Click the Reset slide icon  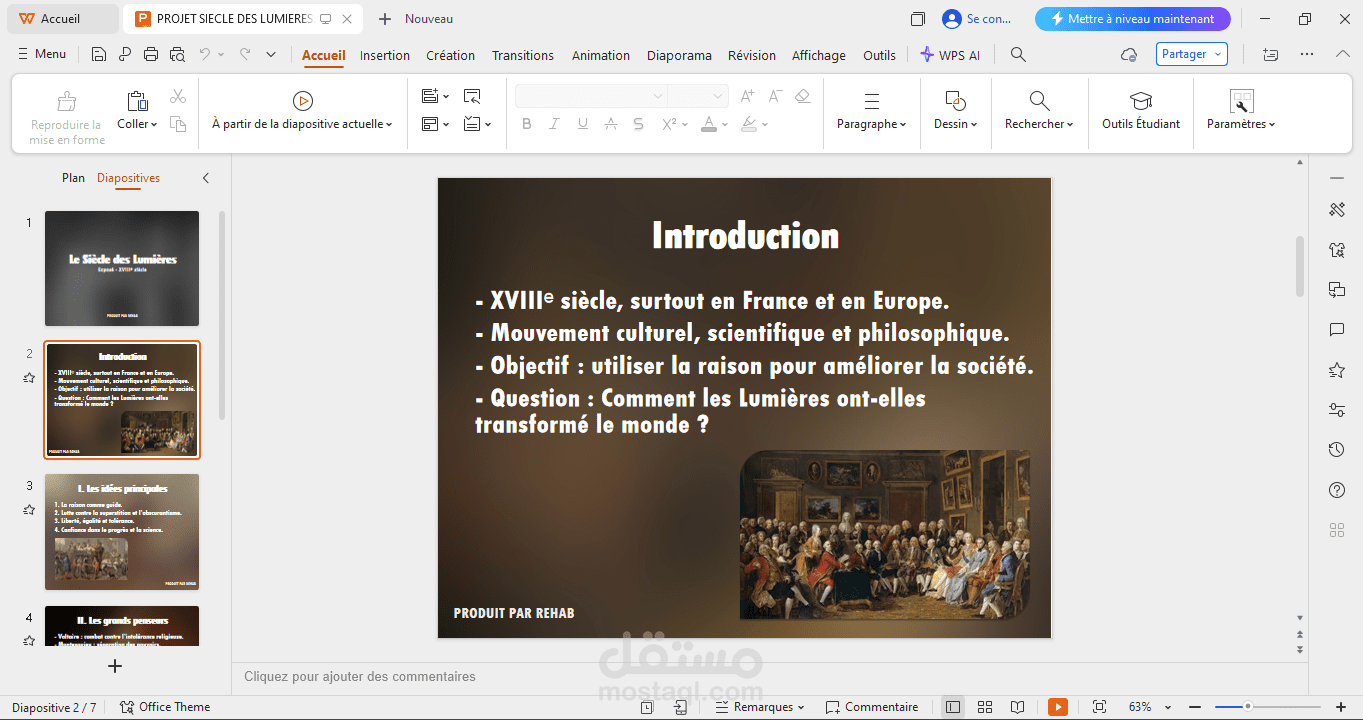(472, 97)
